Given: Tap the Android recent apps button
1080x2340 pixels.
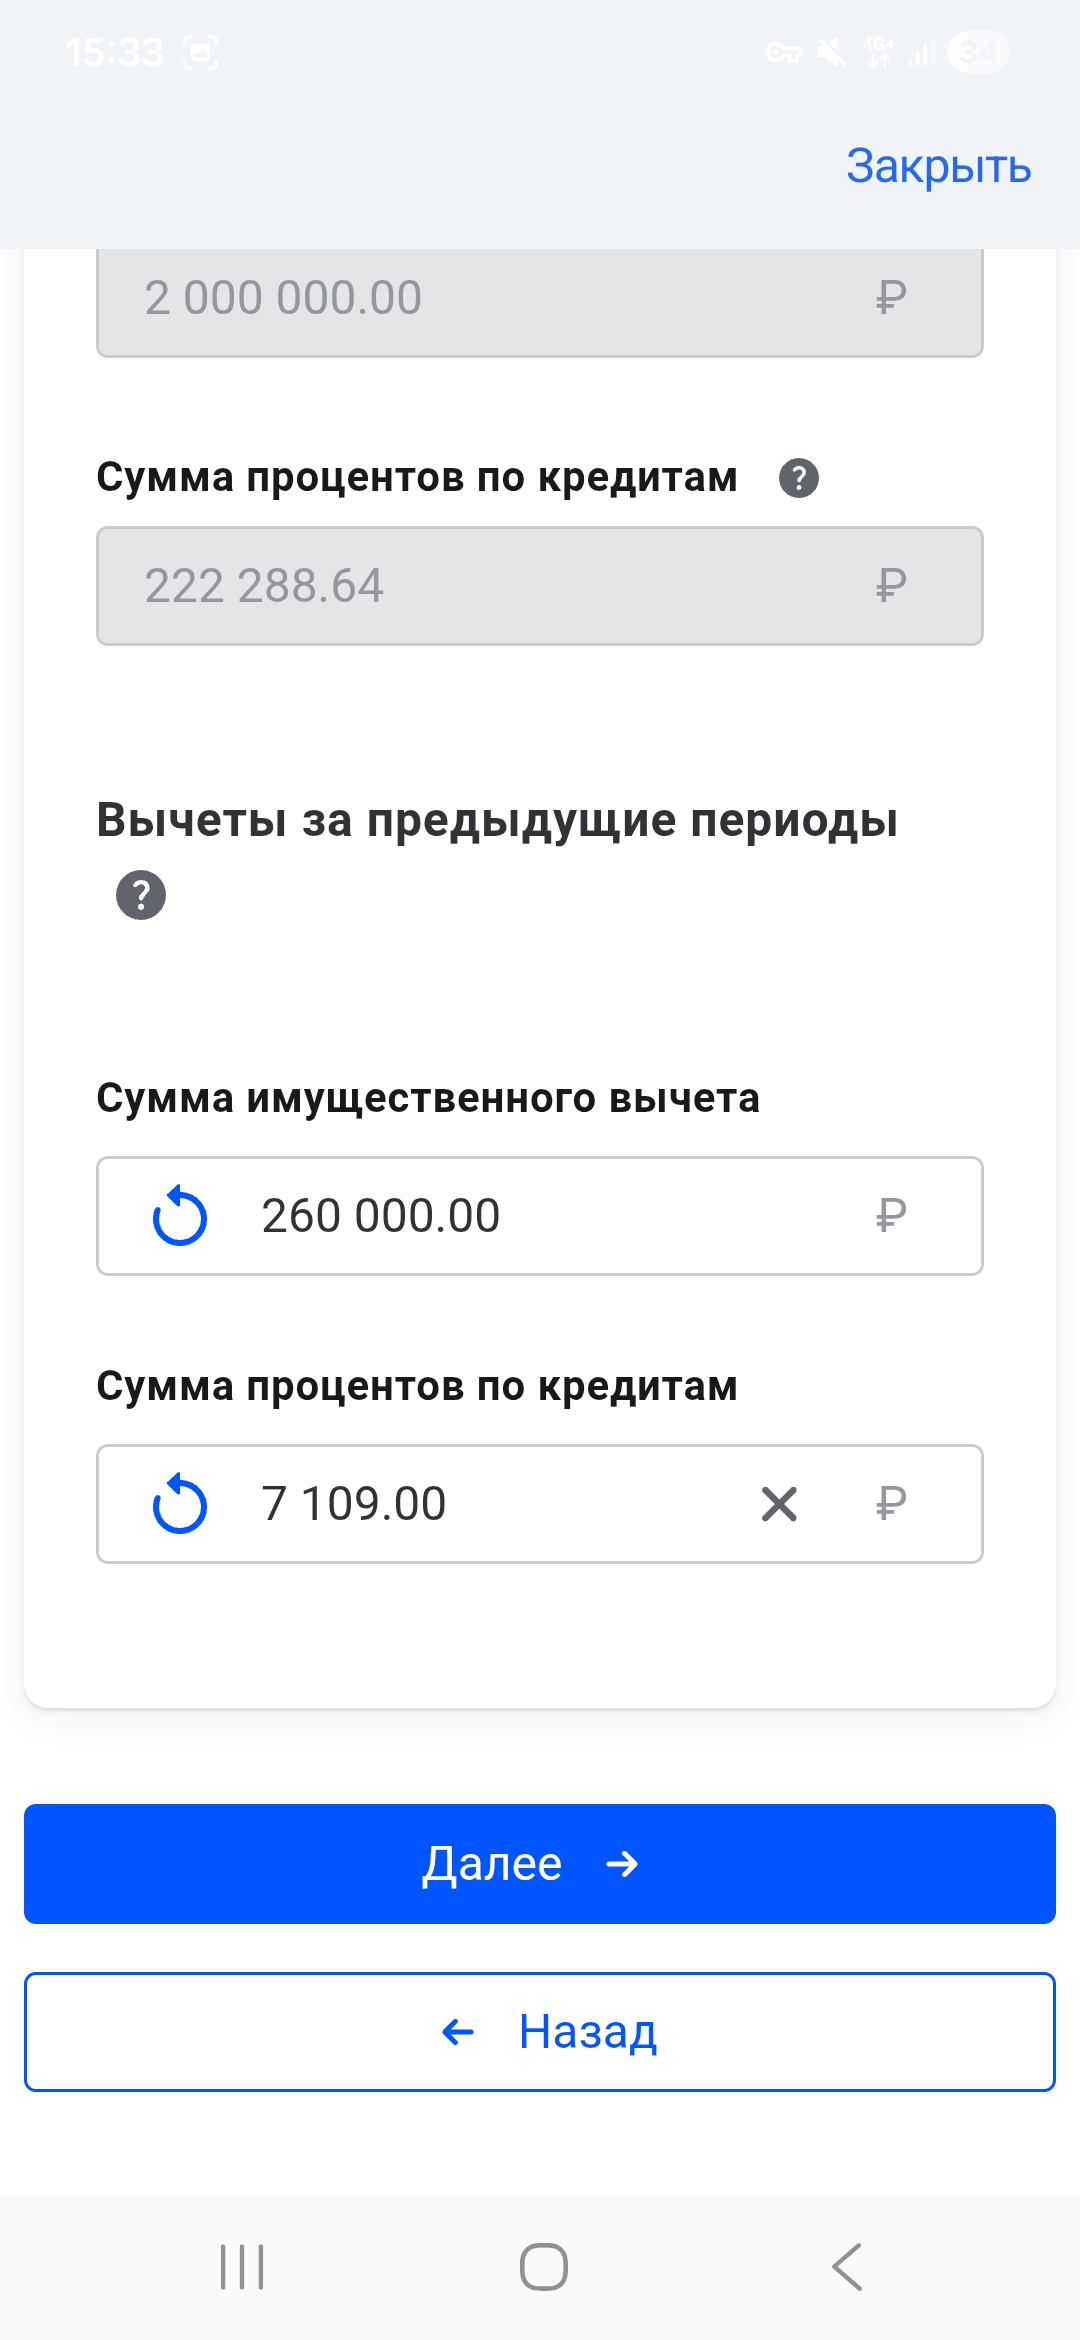Looking at the screenshot, I should pyautogui.click(x=242, y=2266).
